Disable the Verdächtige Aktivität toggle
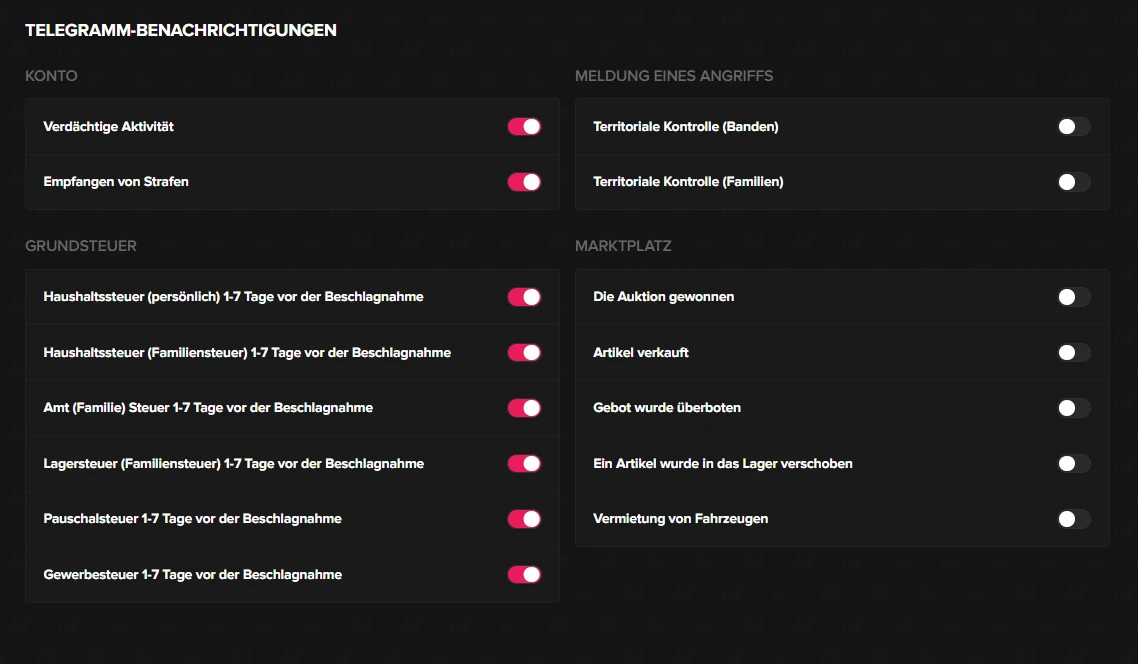This screenshot has height=664, width=1138. [524, 126]
